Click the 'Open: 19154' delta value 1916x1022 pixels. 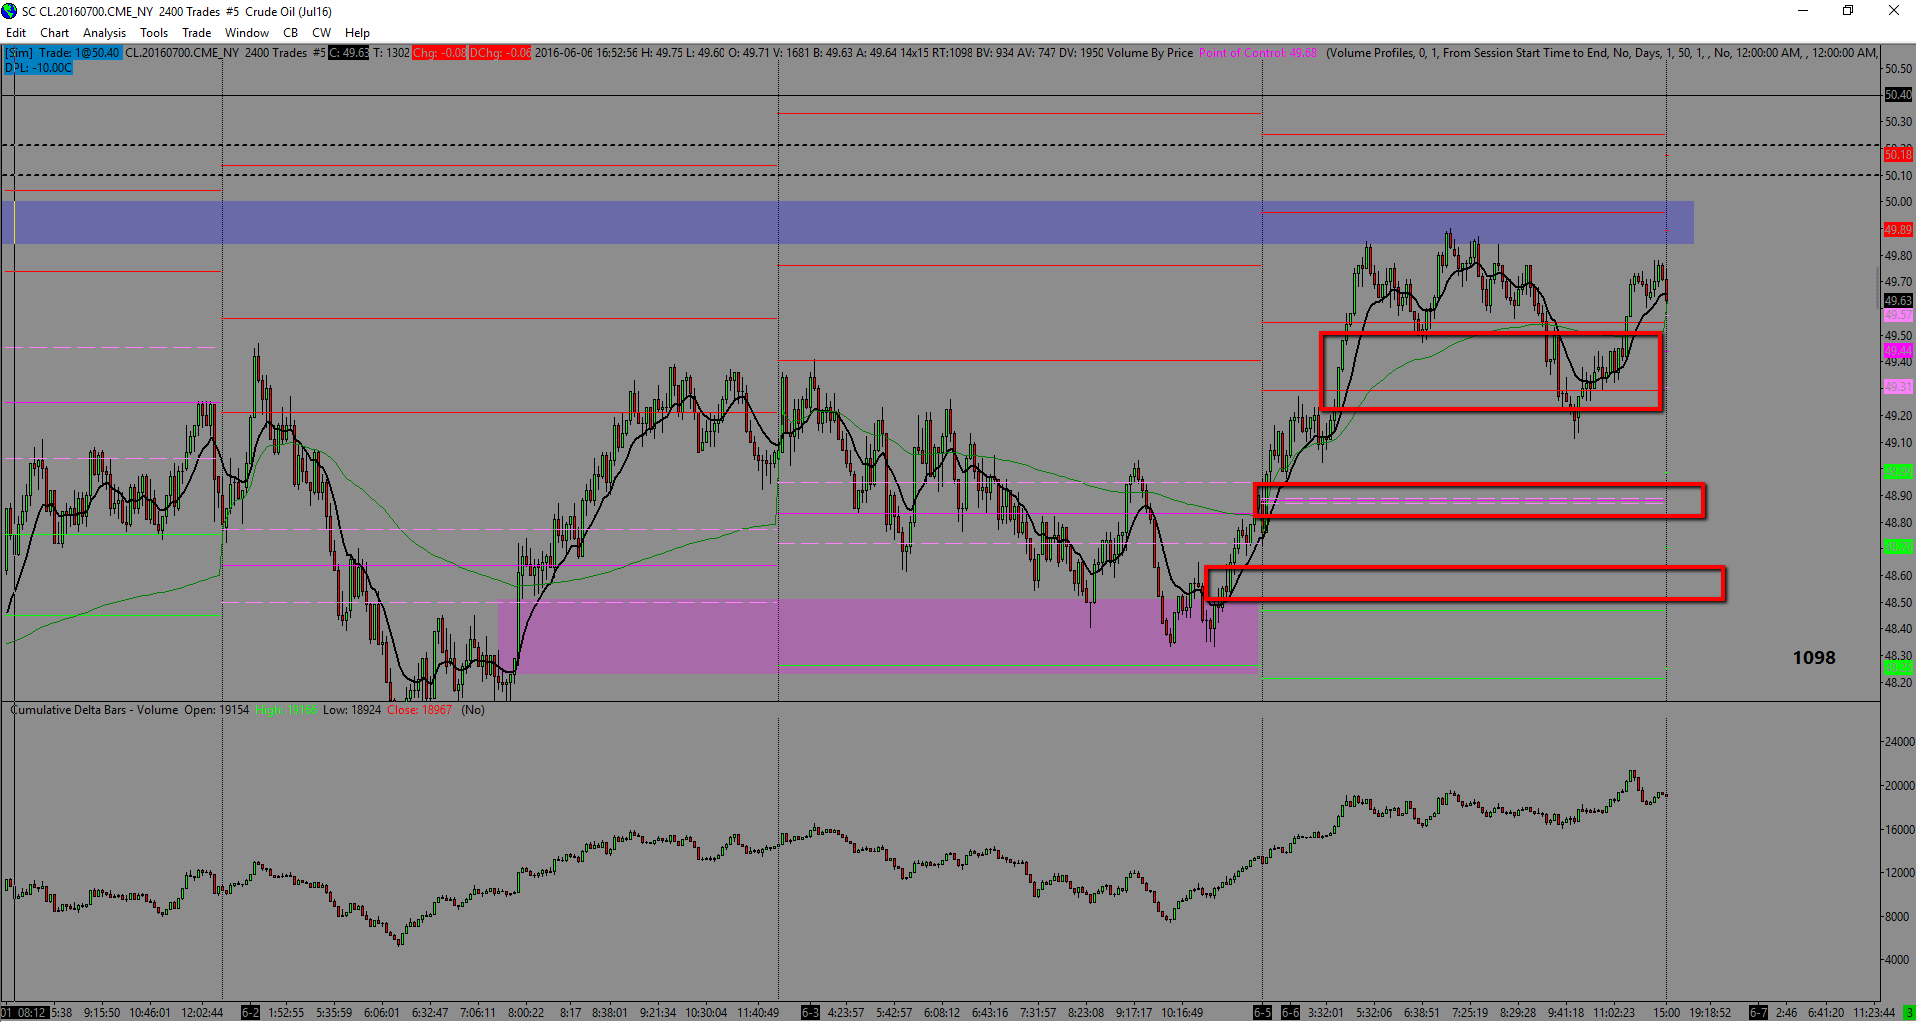pos(217,710)
